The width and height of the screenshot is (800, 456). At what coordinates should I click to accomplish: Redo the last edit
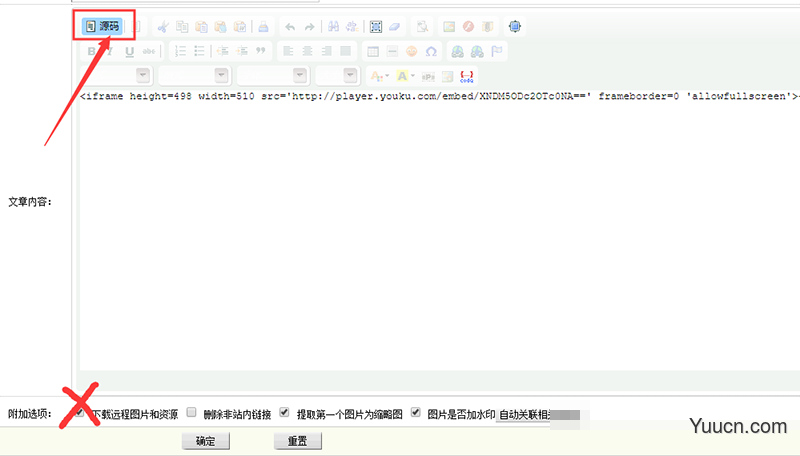click(309, 27)
